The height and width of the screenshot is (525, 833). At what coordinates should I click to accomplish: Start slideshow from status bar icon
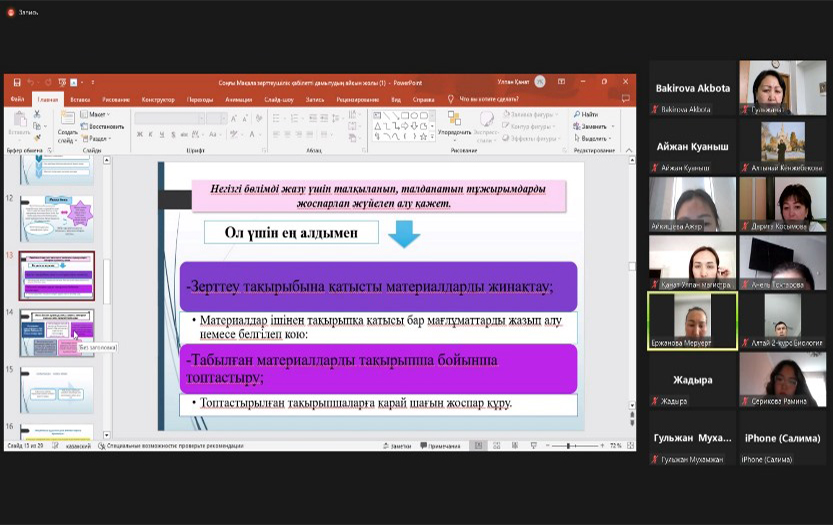coord(532,446)
